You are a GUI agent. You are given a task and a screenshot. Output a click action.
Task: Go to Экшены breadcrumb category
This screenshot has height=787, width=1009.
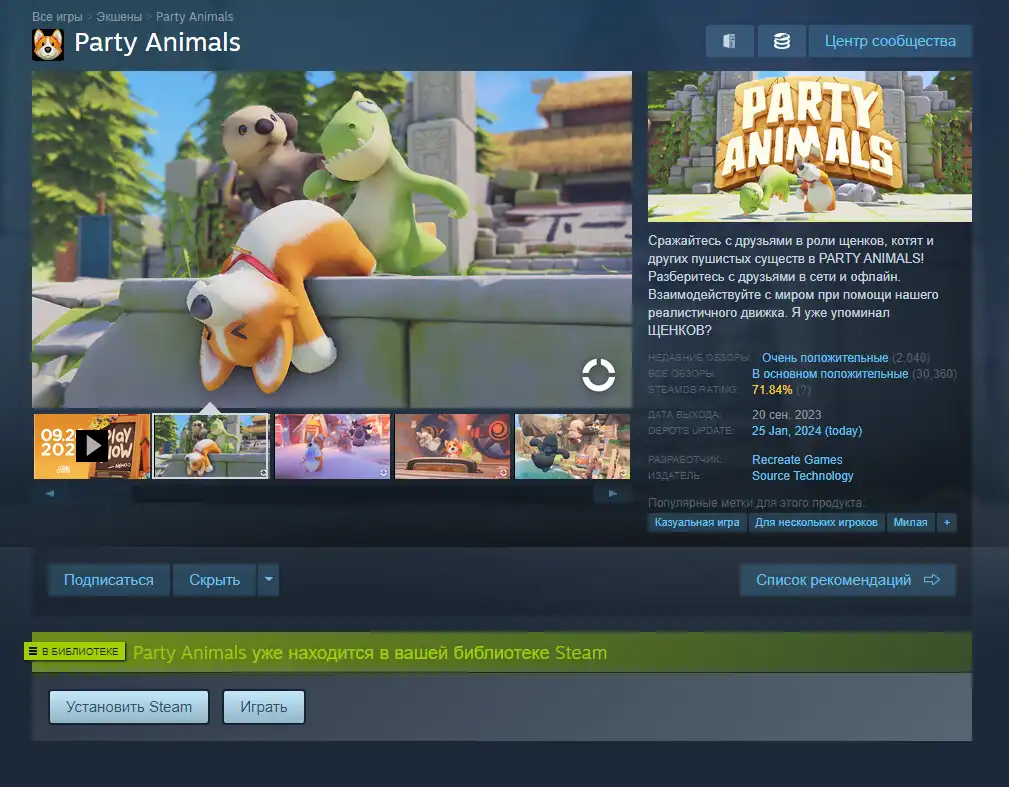tap(119, 17)
